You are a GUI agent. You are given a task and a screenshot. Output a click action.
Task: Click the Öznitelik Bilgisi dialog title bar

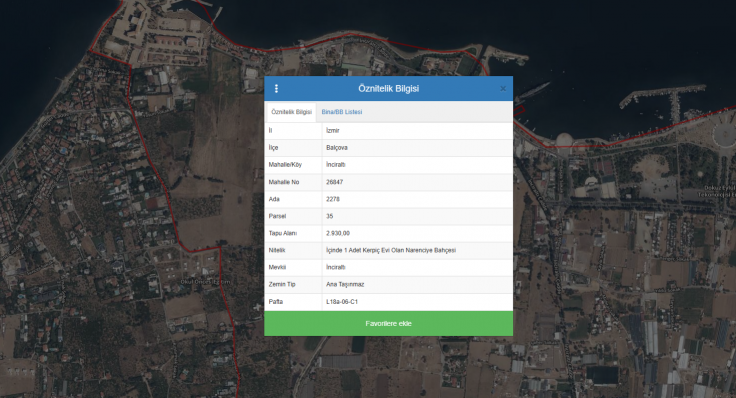[388, 88]
